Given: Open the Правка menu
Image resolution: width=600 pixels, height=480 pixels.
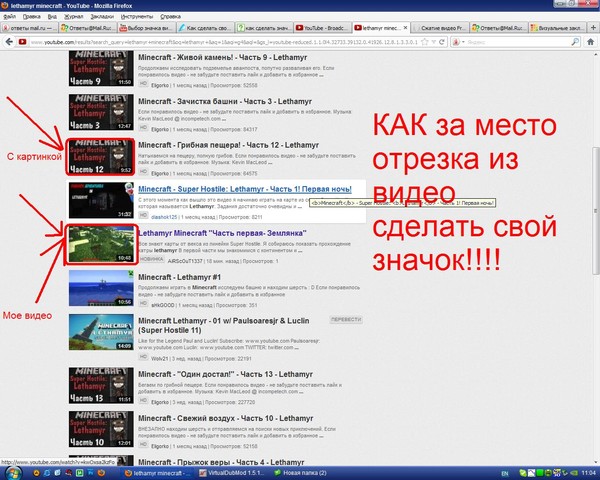Looking at the screenshot, I should (32, 16).
